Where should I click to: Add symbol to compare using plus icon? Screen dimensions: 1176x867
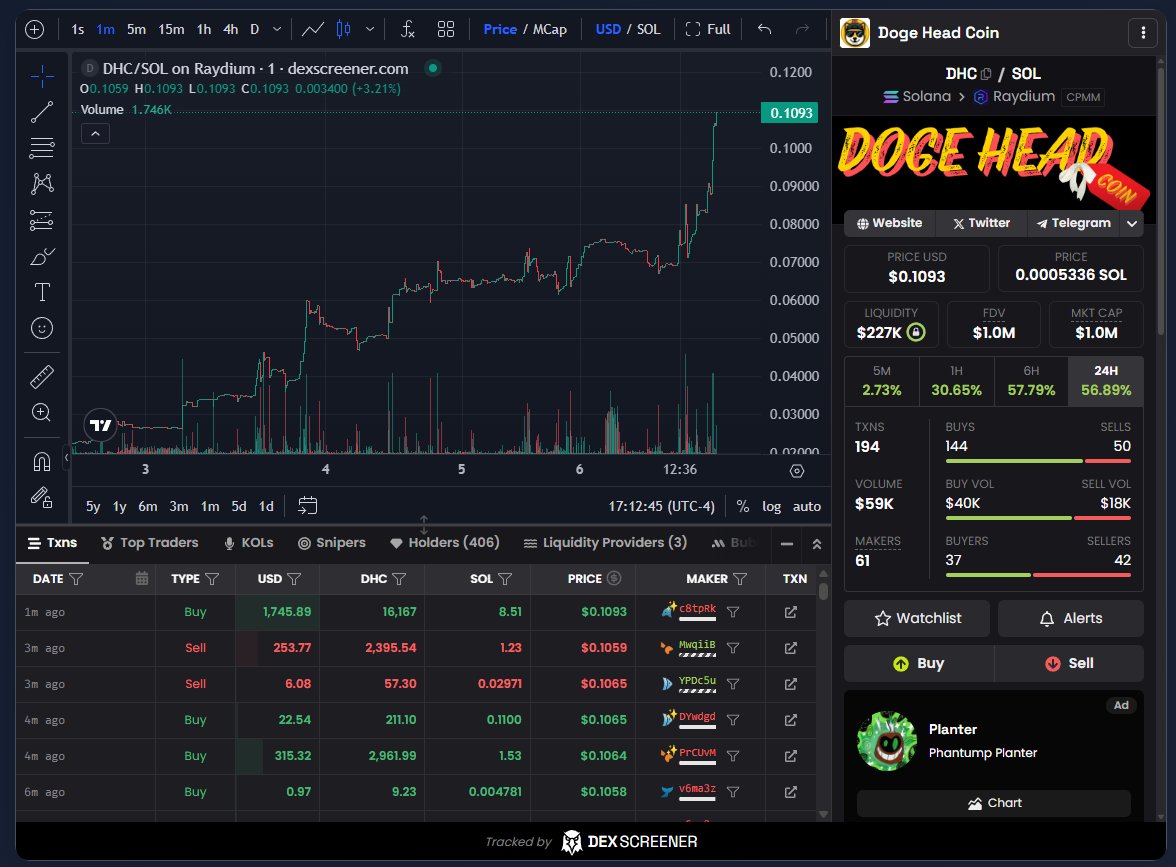tap(34, 29)
